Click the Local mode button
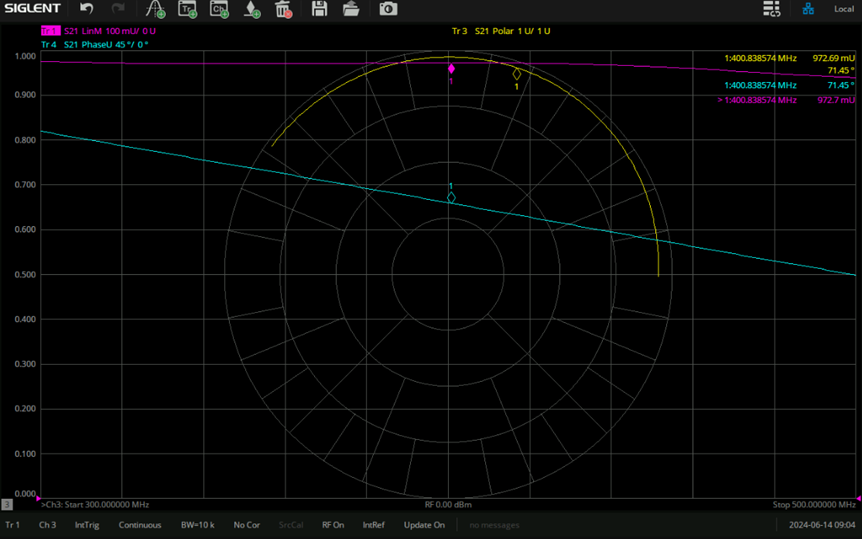 (843, 9)
